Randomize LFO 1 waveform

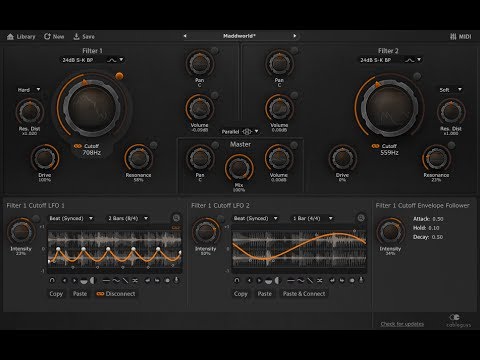click(x=135, y=281)
